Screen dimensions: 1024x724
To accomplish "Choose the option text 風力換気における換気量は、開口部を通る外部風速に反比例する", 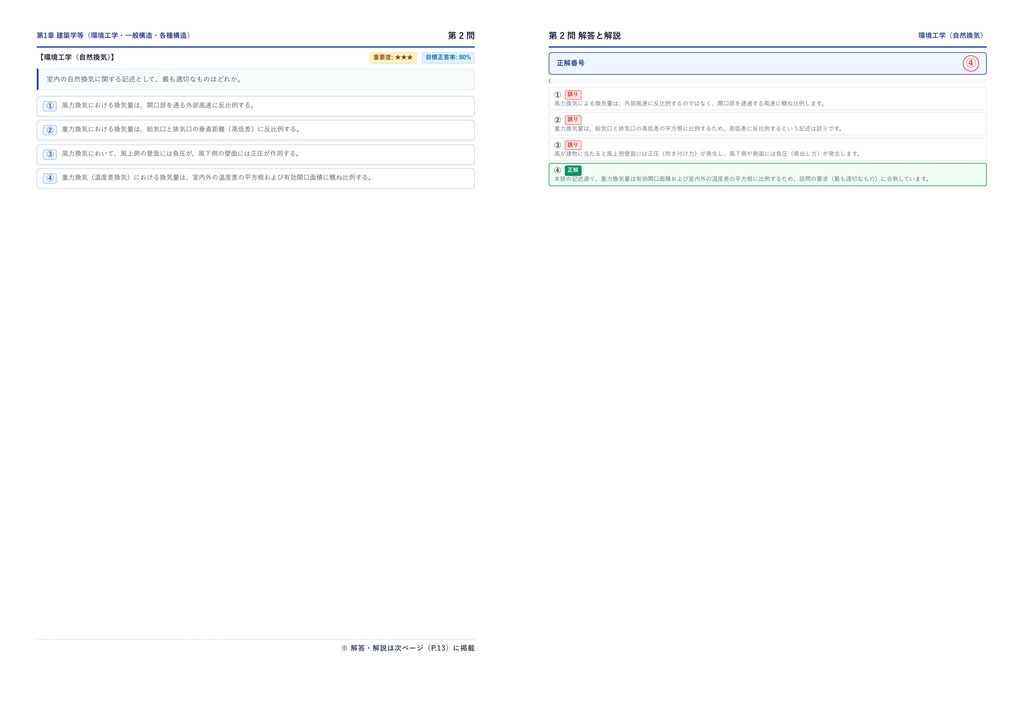I will [158, 105].
